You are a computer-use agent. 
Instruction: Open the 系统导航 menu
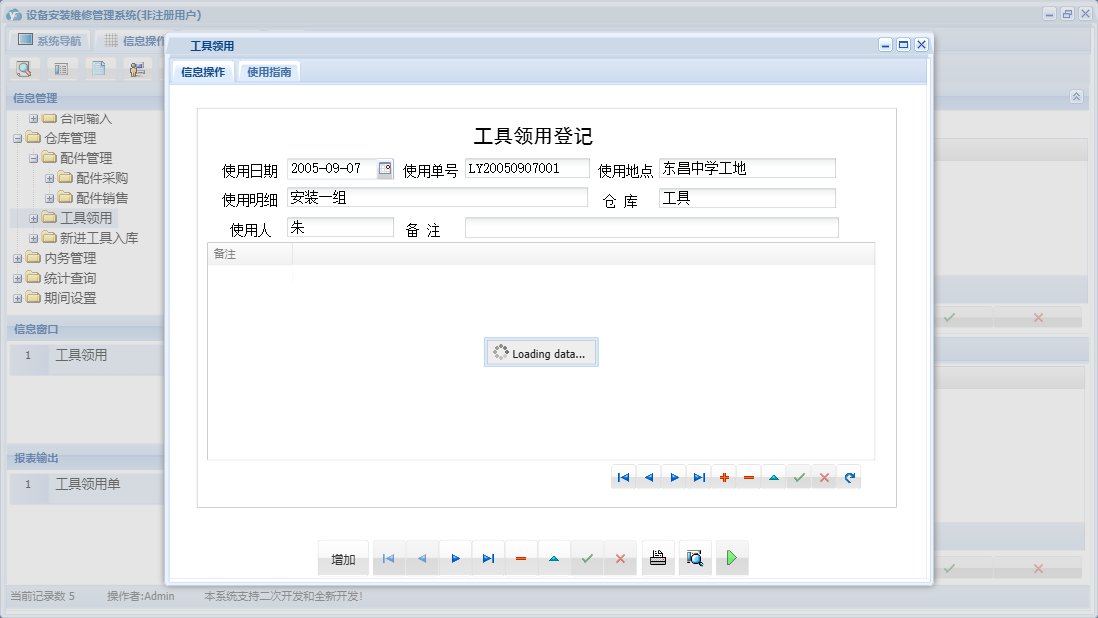click(49, 40)
